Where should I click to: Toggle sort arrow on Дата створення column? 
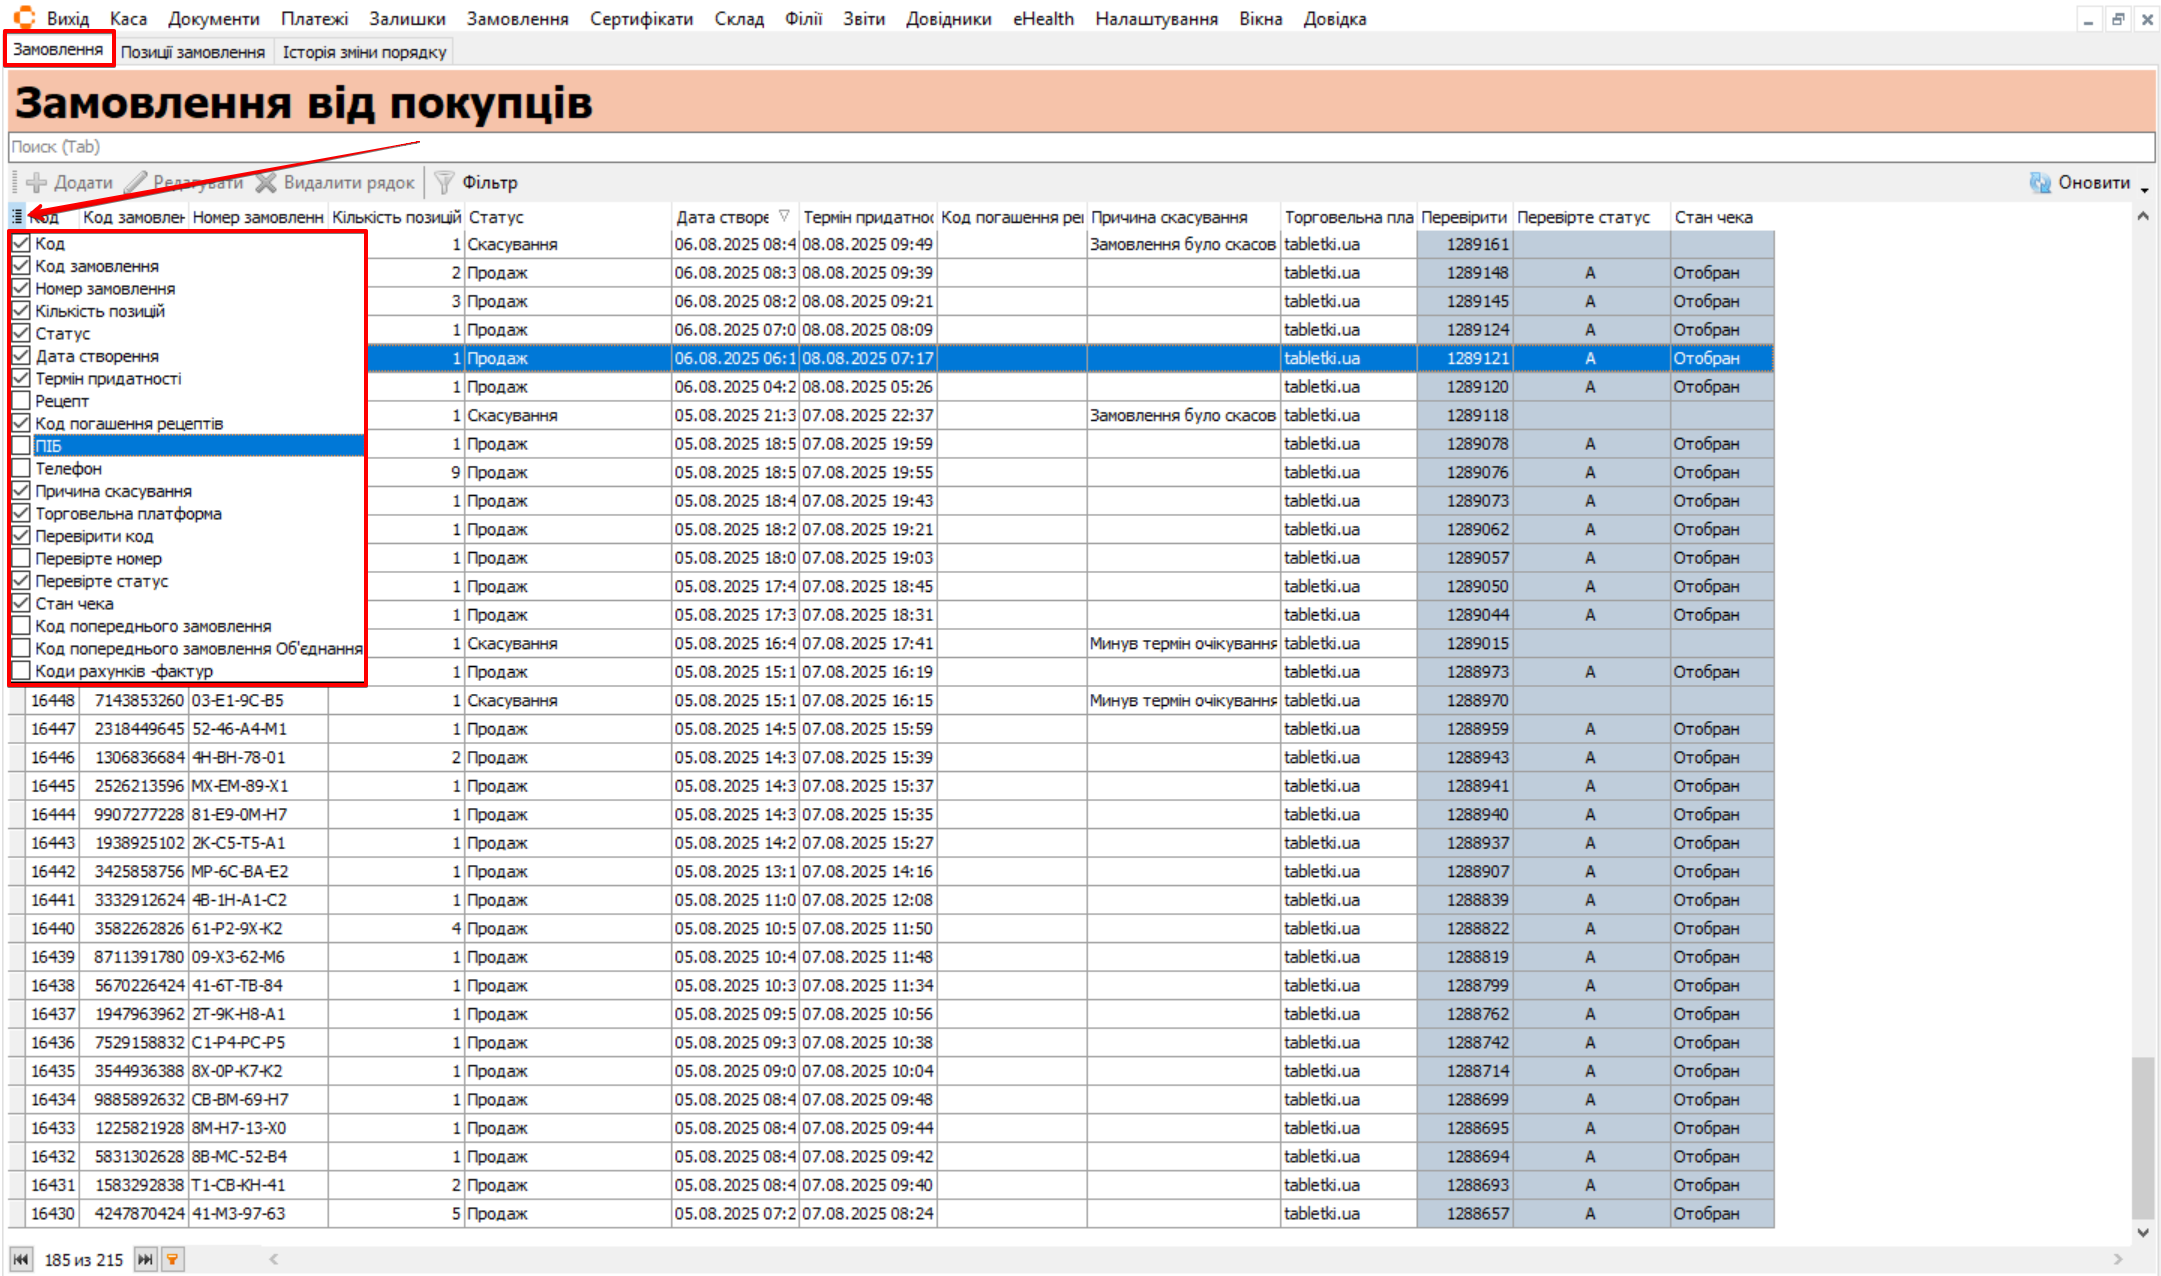(784, 216)
